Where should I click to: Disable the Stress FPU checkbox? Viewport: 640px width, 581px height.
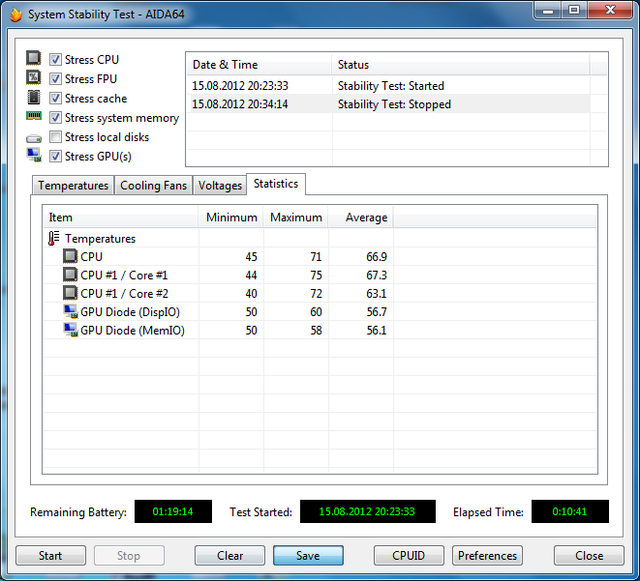[x=56, y=79]
